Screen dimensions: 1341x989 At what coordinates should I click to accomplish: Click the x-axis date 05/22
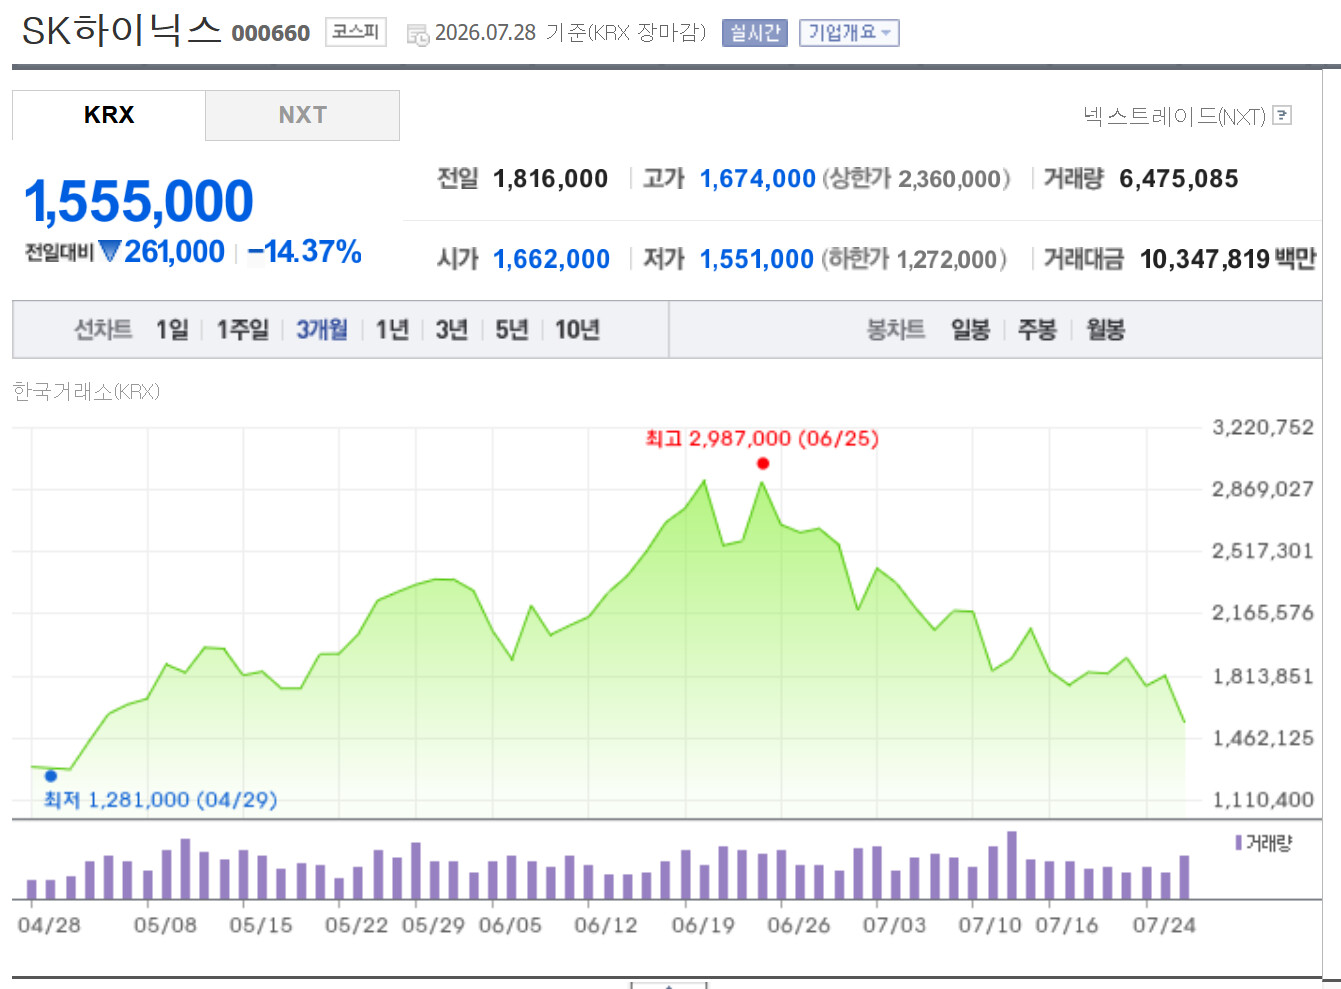[356, 925]
